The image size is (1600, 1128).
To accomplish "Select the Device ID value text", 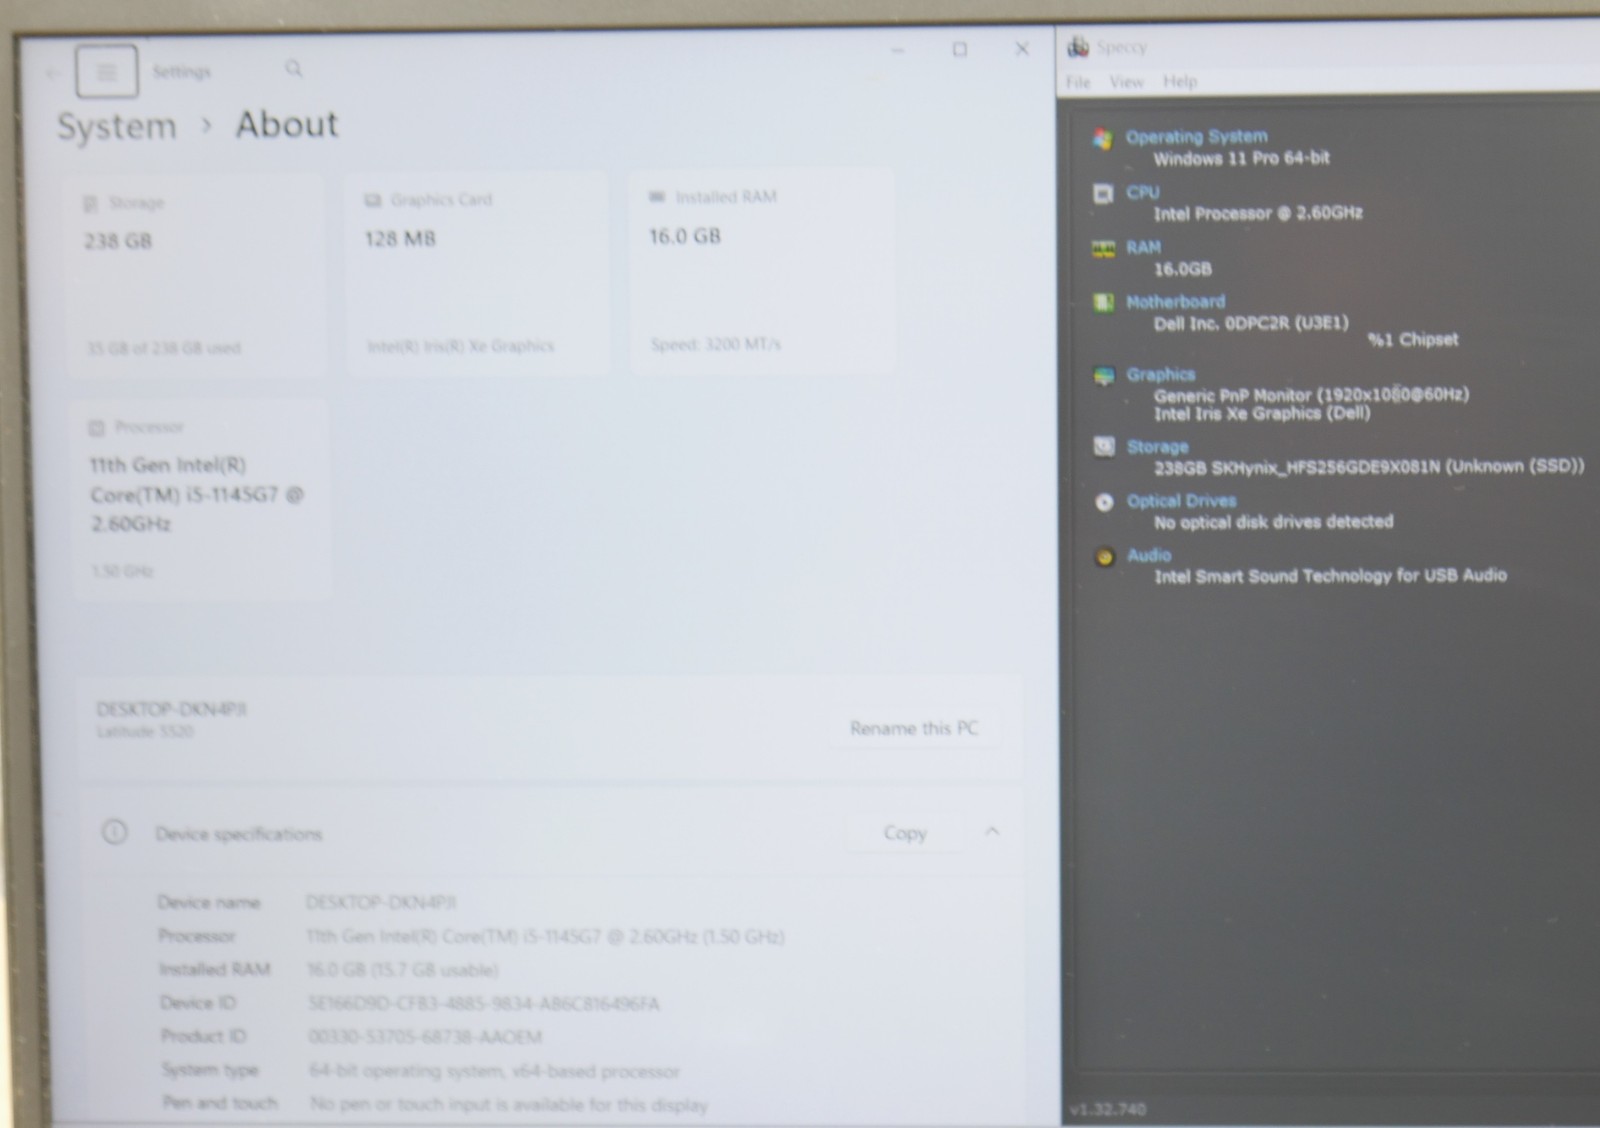I will coord(483,1003).
